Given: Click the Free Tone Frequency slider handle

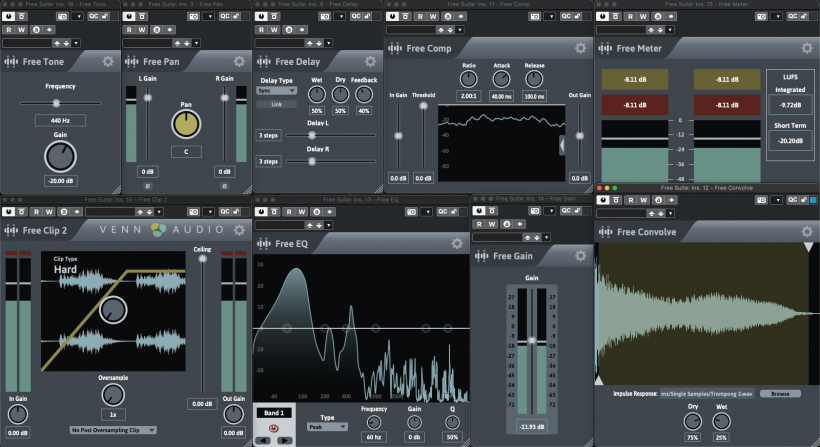Looking at the screenshot, I should (58, 102).
